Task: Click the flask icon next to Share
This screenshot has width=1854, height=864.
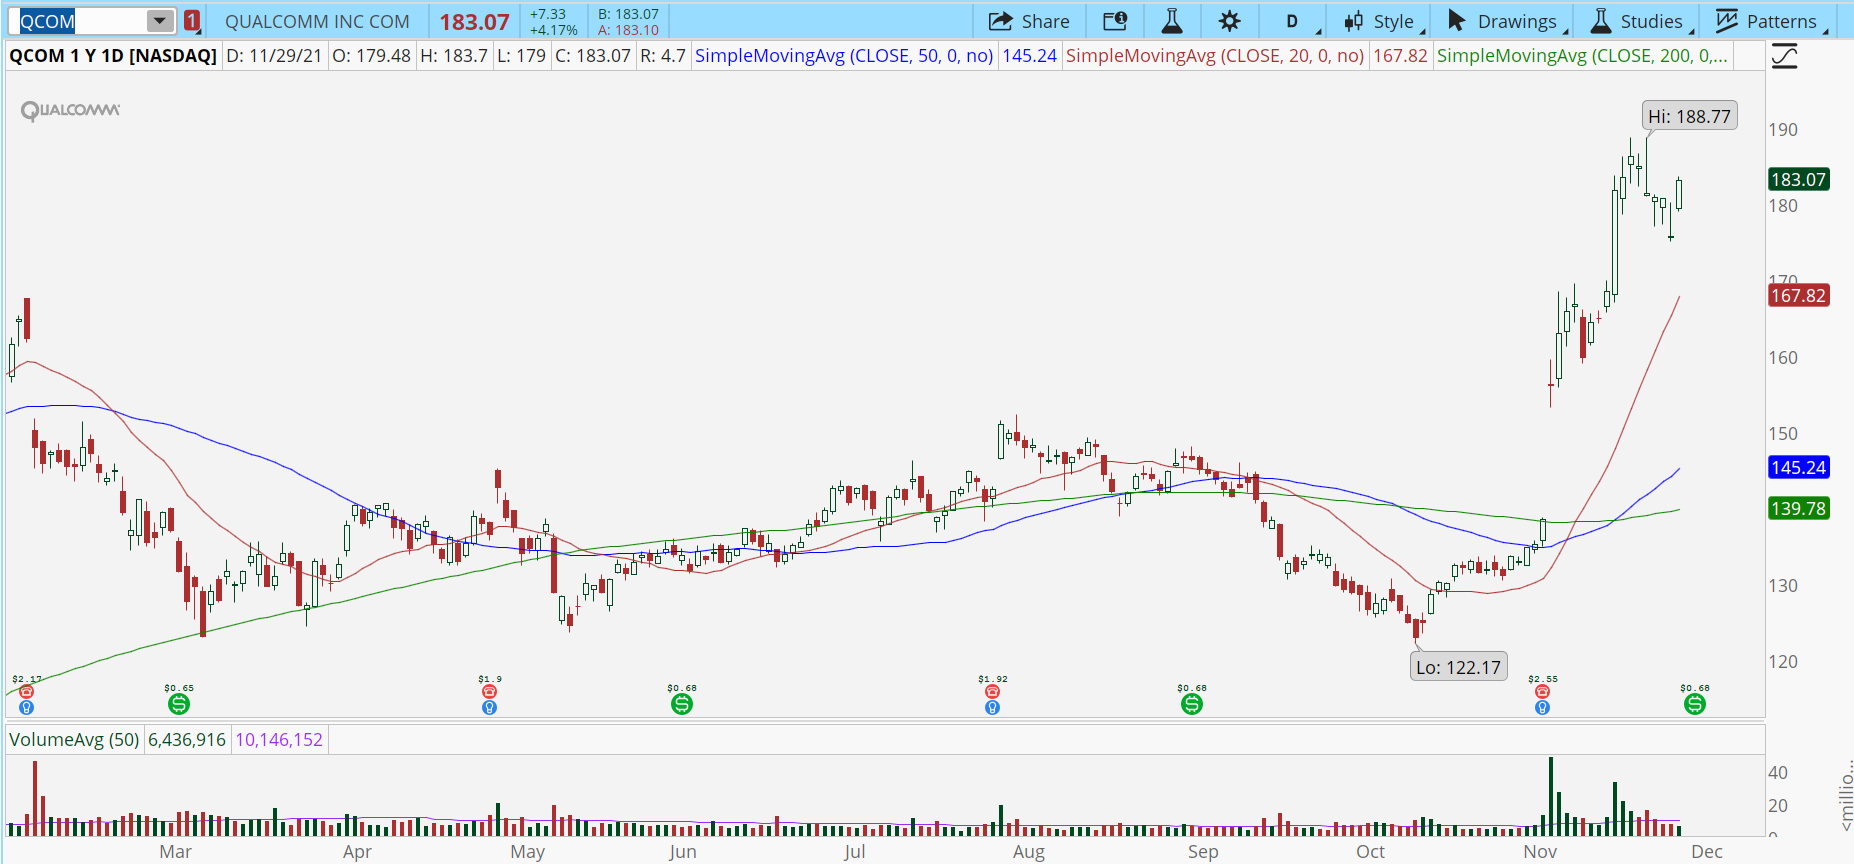Action: (1172, 21)
